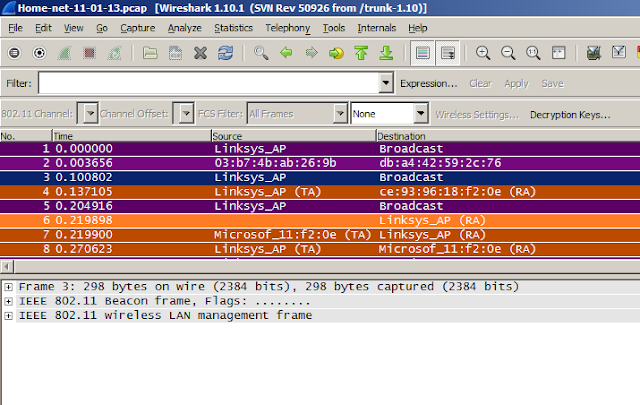Zoom out the packet text
640x405 pixels.
coord(508,53)
